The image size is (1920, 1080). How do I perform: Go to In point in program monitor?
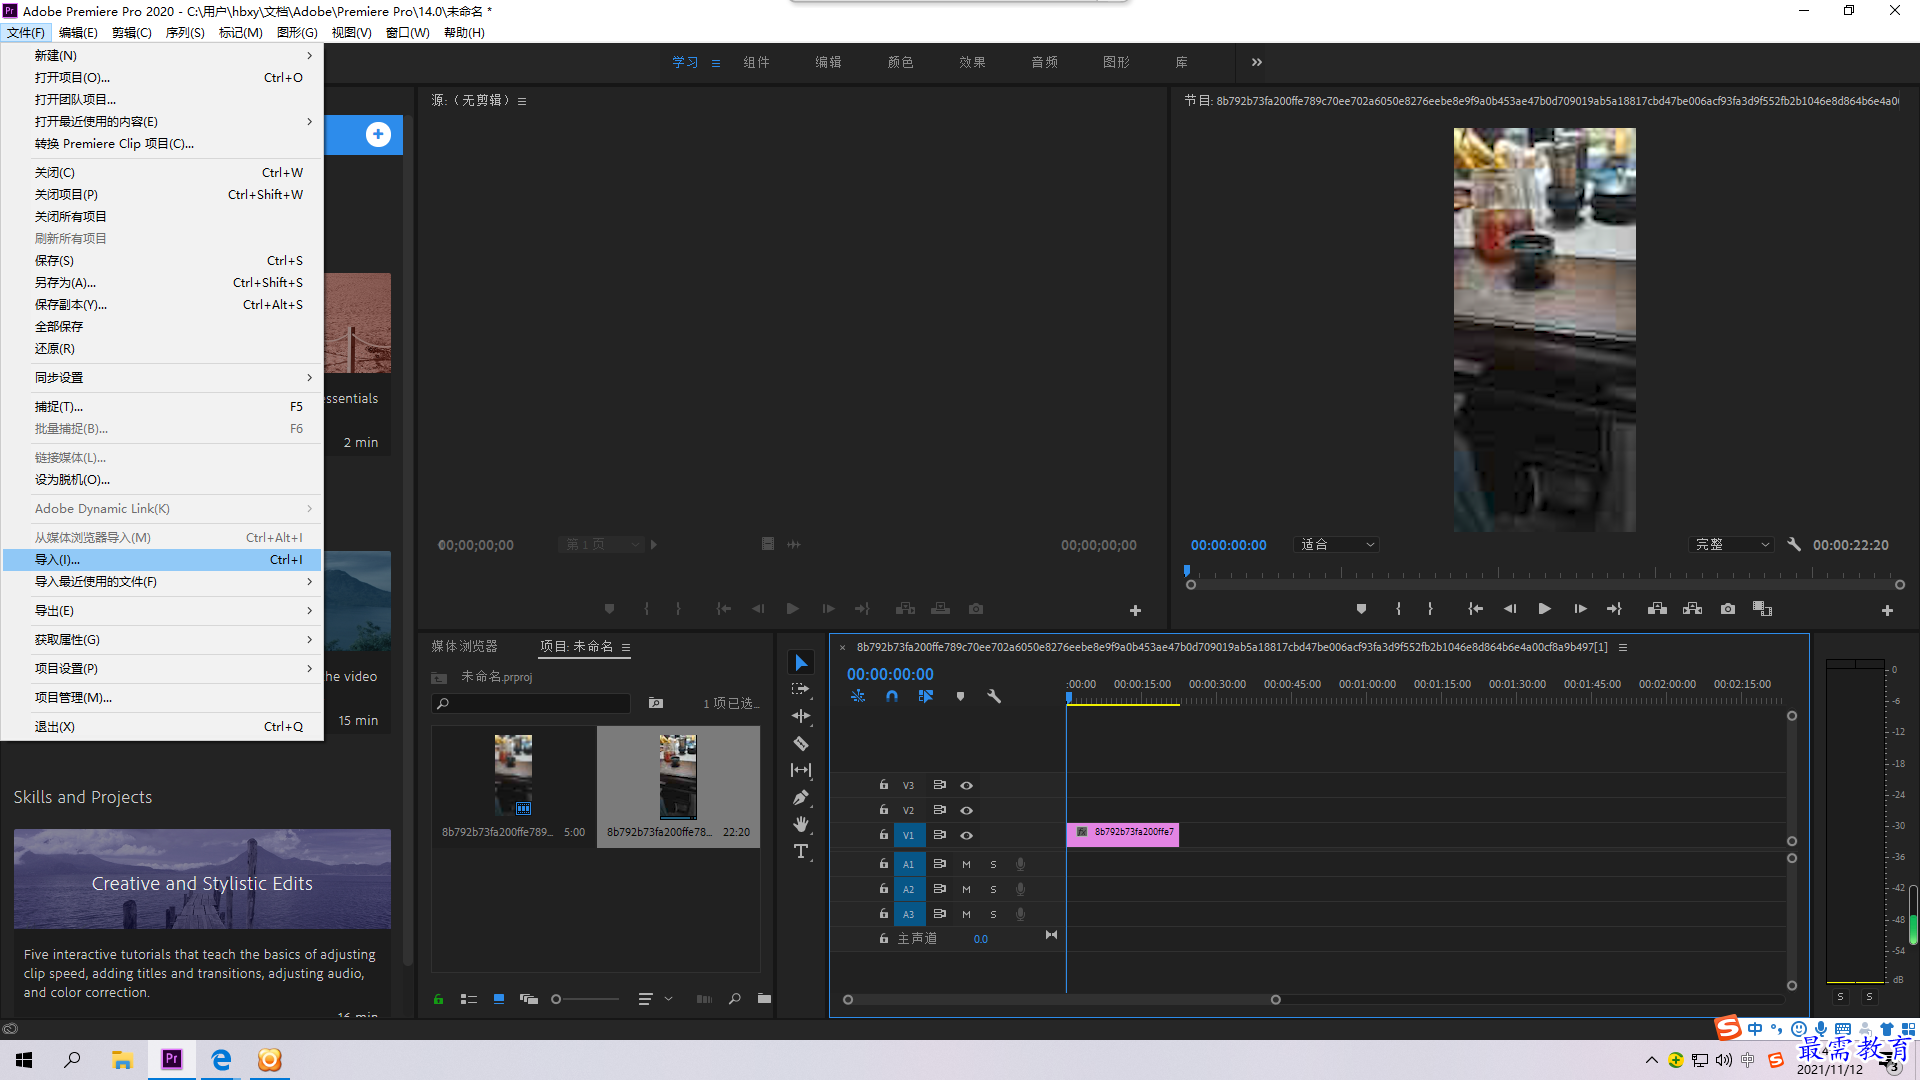(1475, 608)
